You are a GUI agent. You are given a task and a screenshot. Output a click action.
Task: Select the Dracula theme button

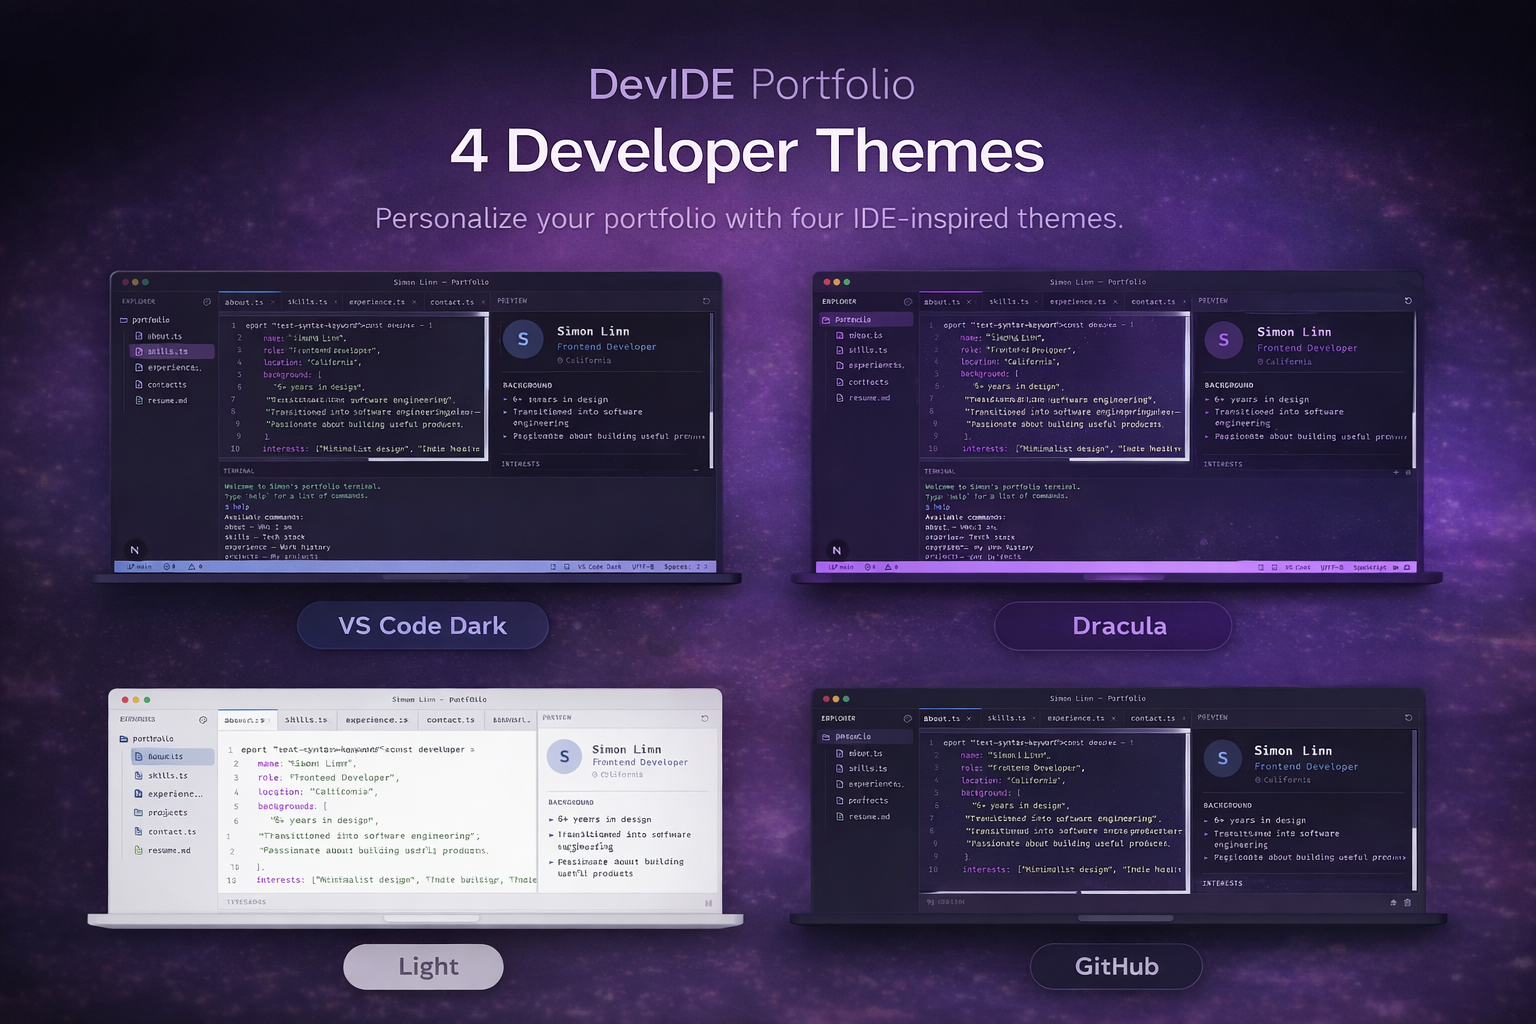pyautogui.click(x=1118, y=626)
